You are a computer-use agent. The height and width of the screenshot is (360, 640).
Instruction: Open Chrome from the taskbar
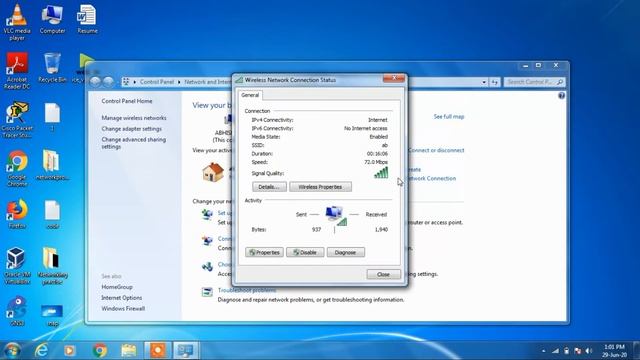(x=100, y=350)
